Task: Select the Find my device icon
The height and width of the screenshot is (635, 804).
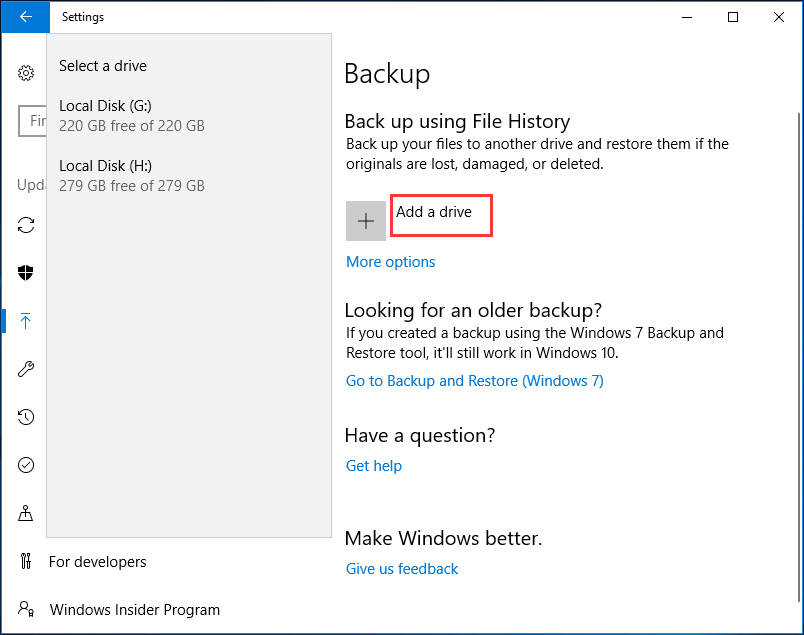Action: click(26, 513)
